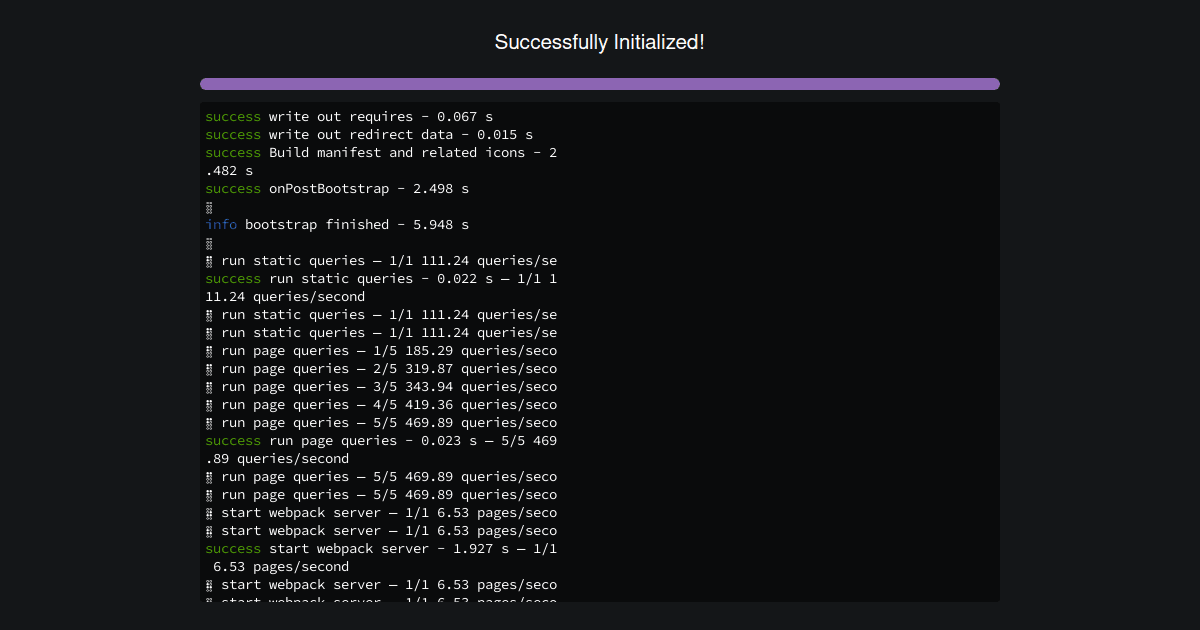The height and width of the screenshot is (630, 1200).
Task: Click the '2/5 319.87 queries/seco' line
Action: pos(385,368)
